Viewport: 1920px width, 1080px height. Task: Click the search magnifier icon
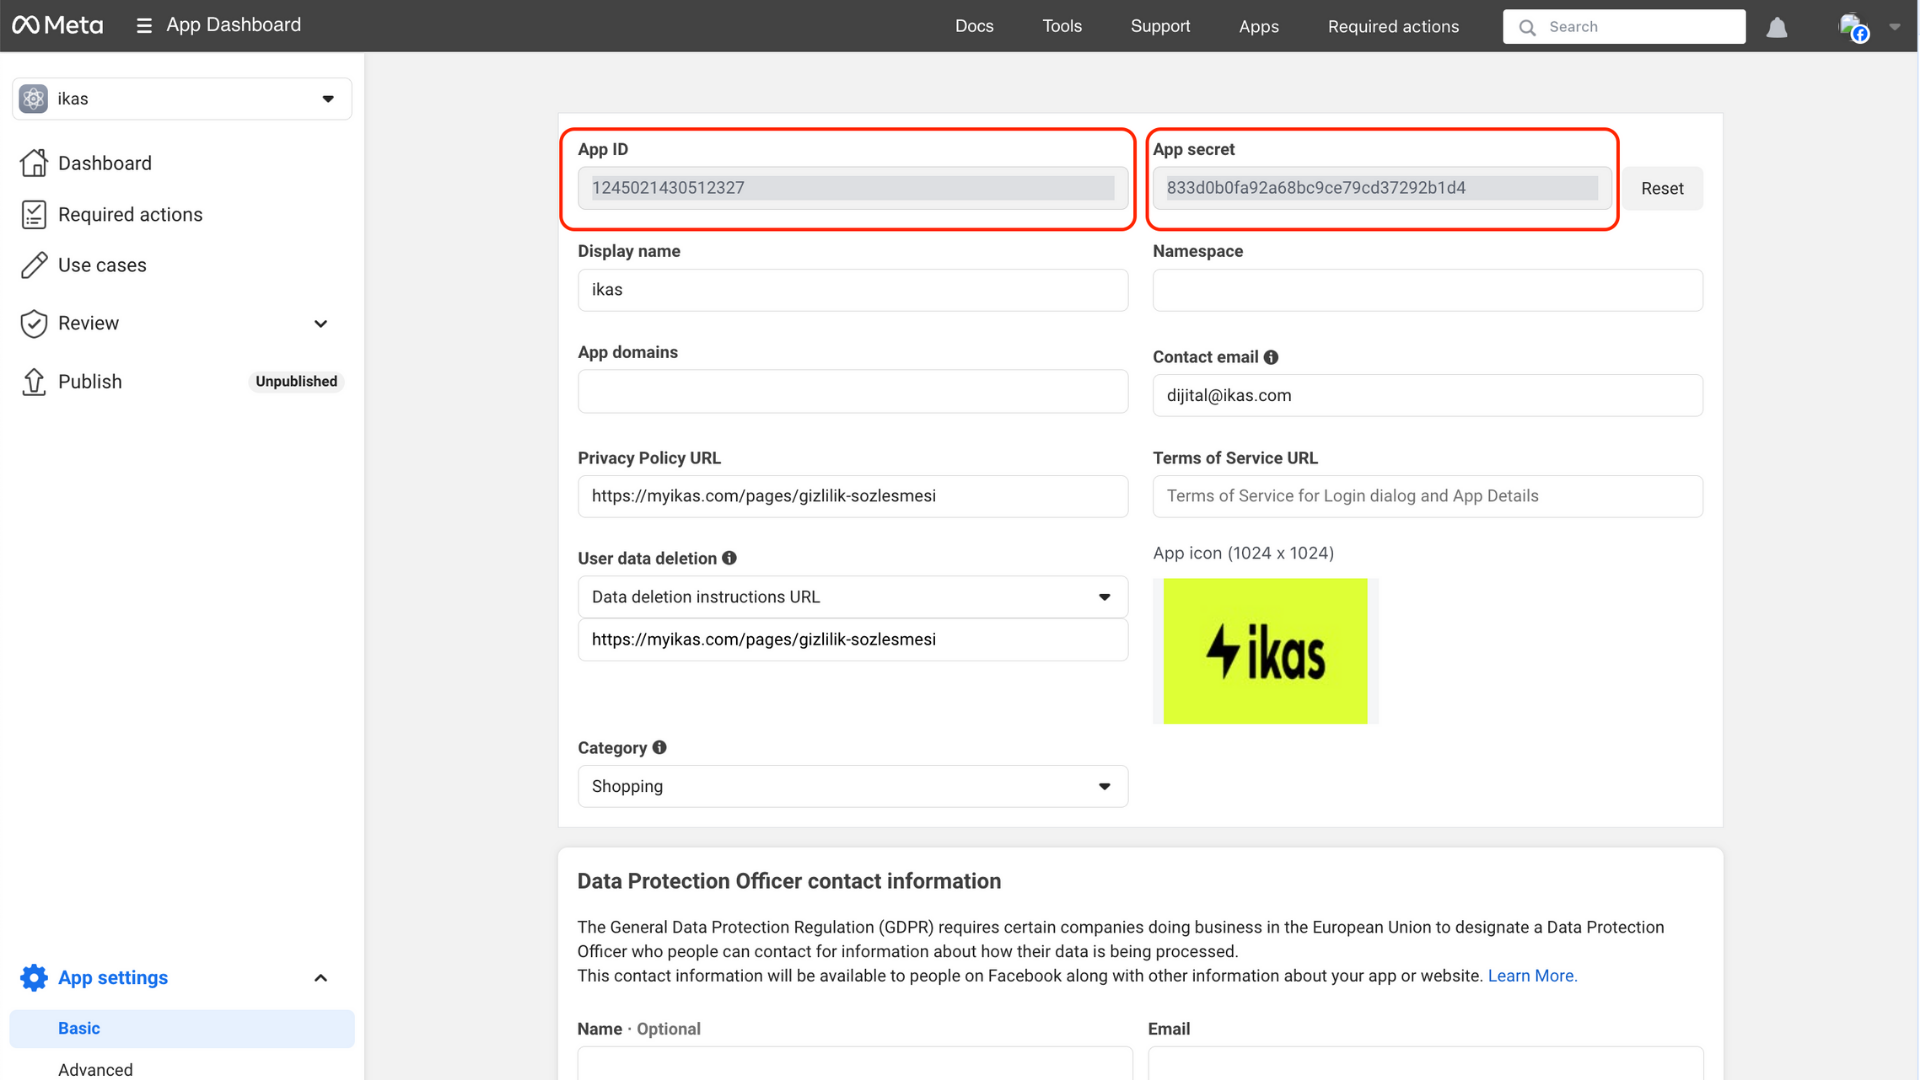(1527, 27)
